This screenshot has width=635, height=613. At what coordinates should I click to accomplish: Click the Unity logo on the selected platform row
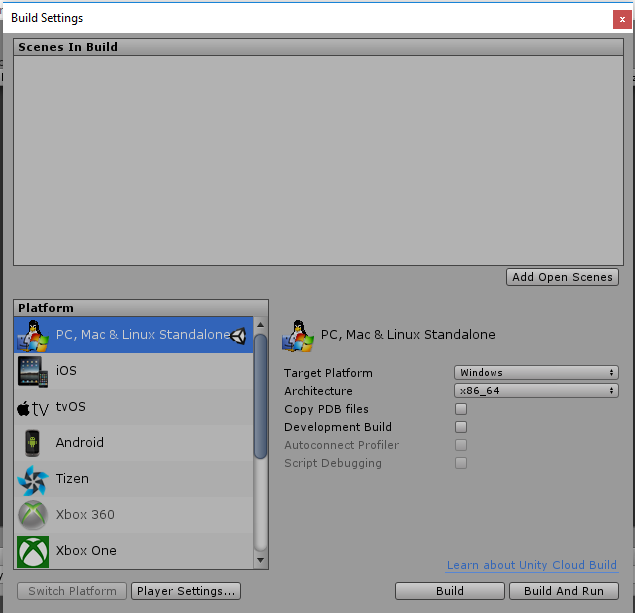(x=239, y=336)
